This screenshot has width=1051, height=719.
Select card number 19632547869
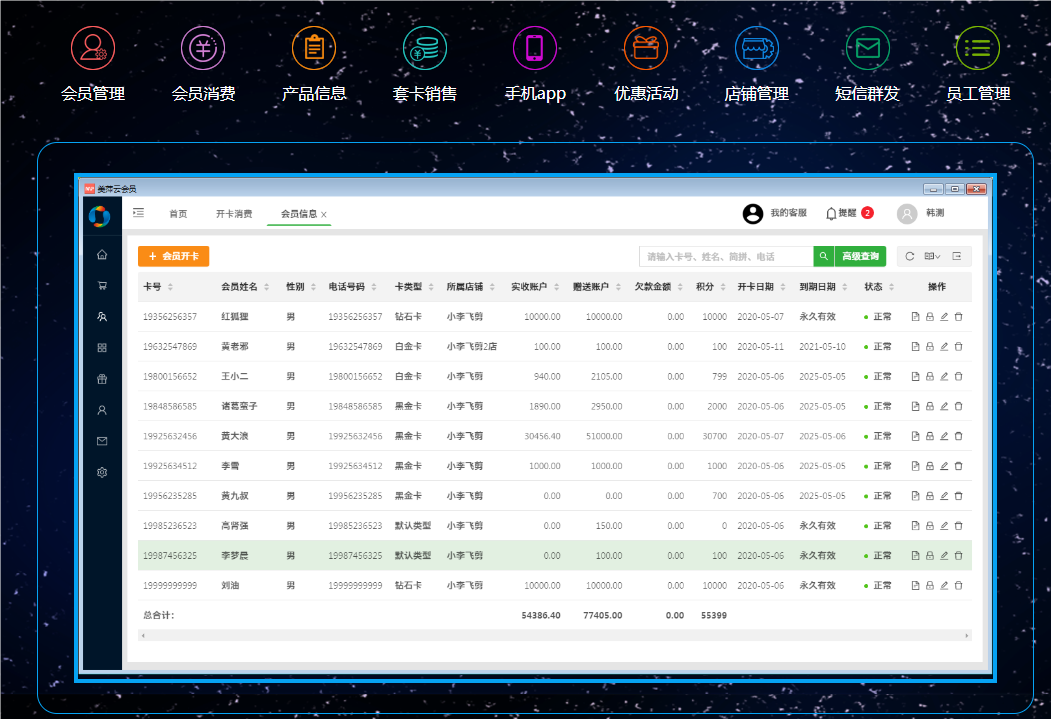(170, 346)
